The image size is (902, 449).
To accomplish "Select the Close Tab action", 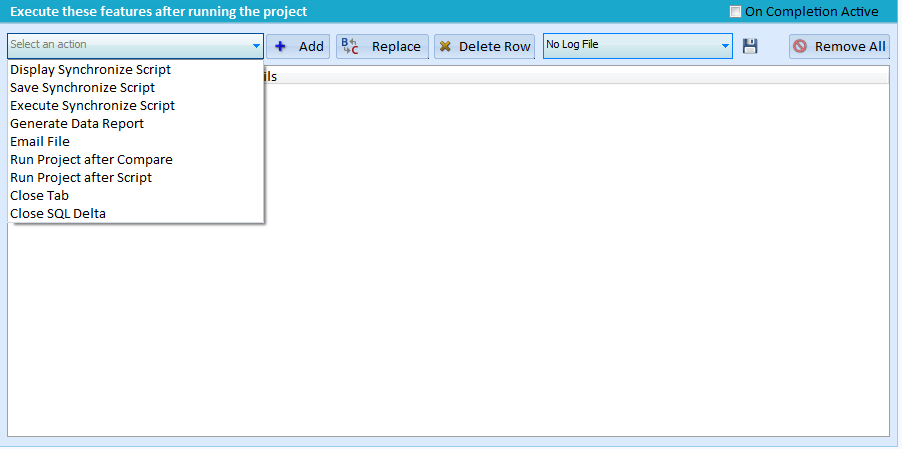I will click(136, 195).
